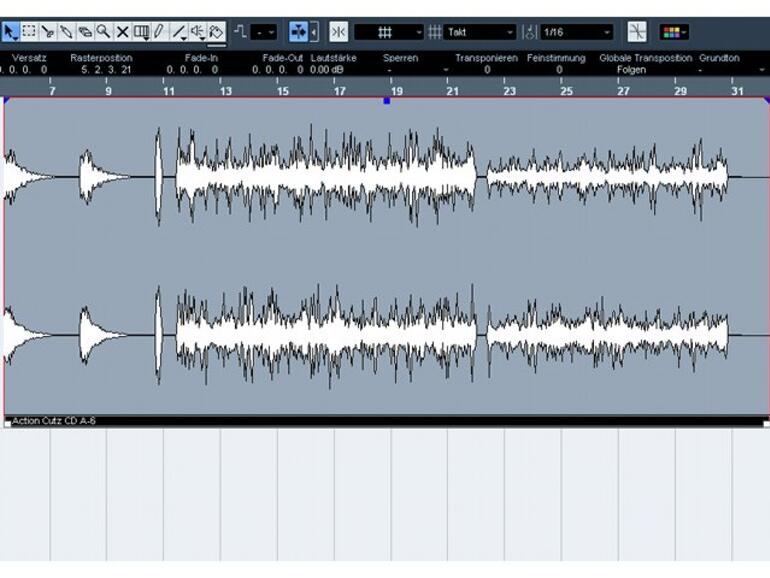Click the Feinstimmung label
The height and width of the screenshot is (578, 770).
pyautogui.click(x=556, y=58)
